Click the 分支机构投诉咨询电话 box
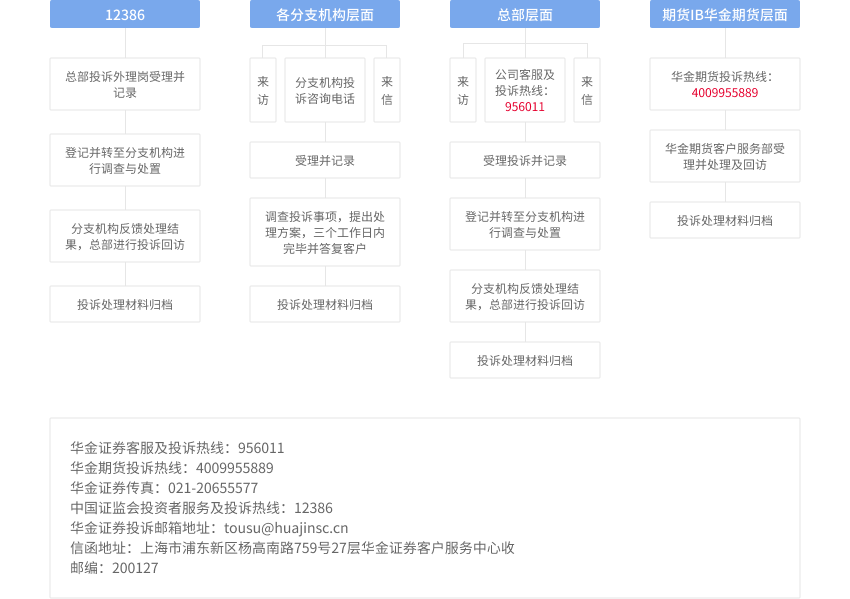This screenshot has width=850, height=599. coord(325,90)
